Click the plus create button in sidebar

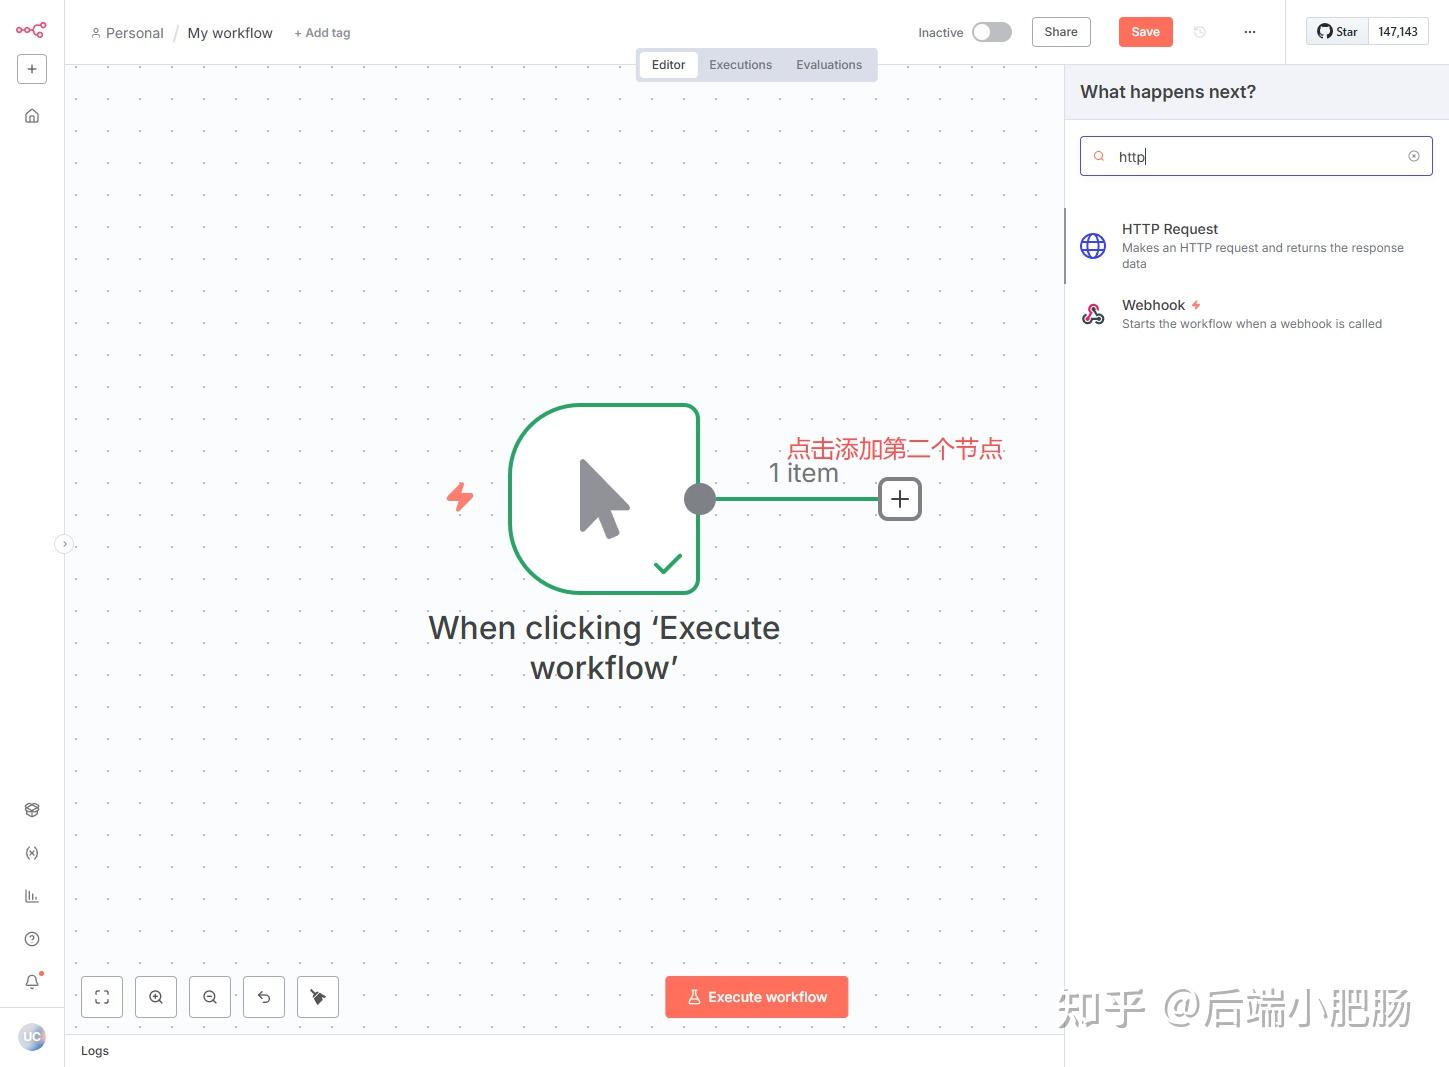click(x=32, y=69)
